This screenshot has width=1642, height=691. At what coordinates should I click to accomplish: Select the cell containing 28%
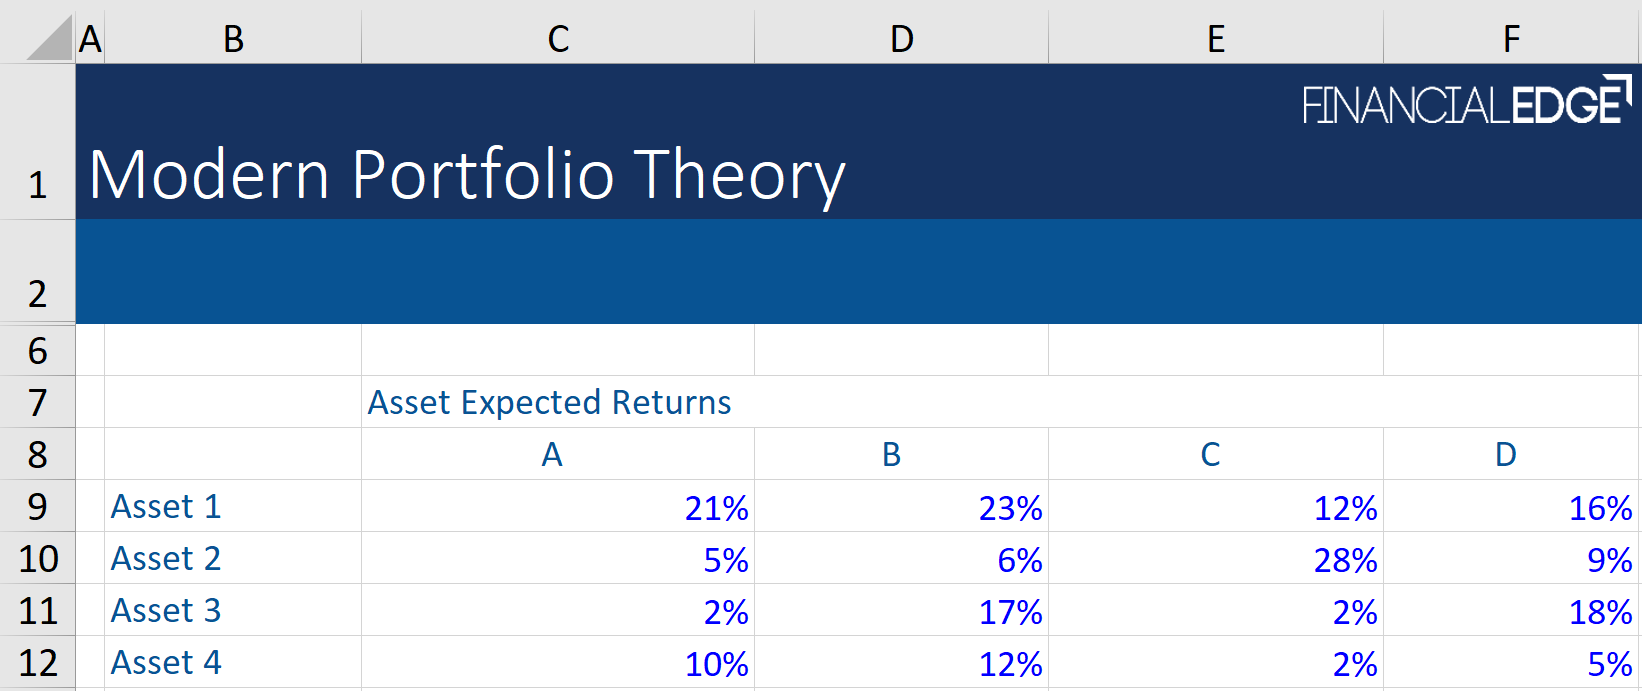1215,559
